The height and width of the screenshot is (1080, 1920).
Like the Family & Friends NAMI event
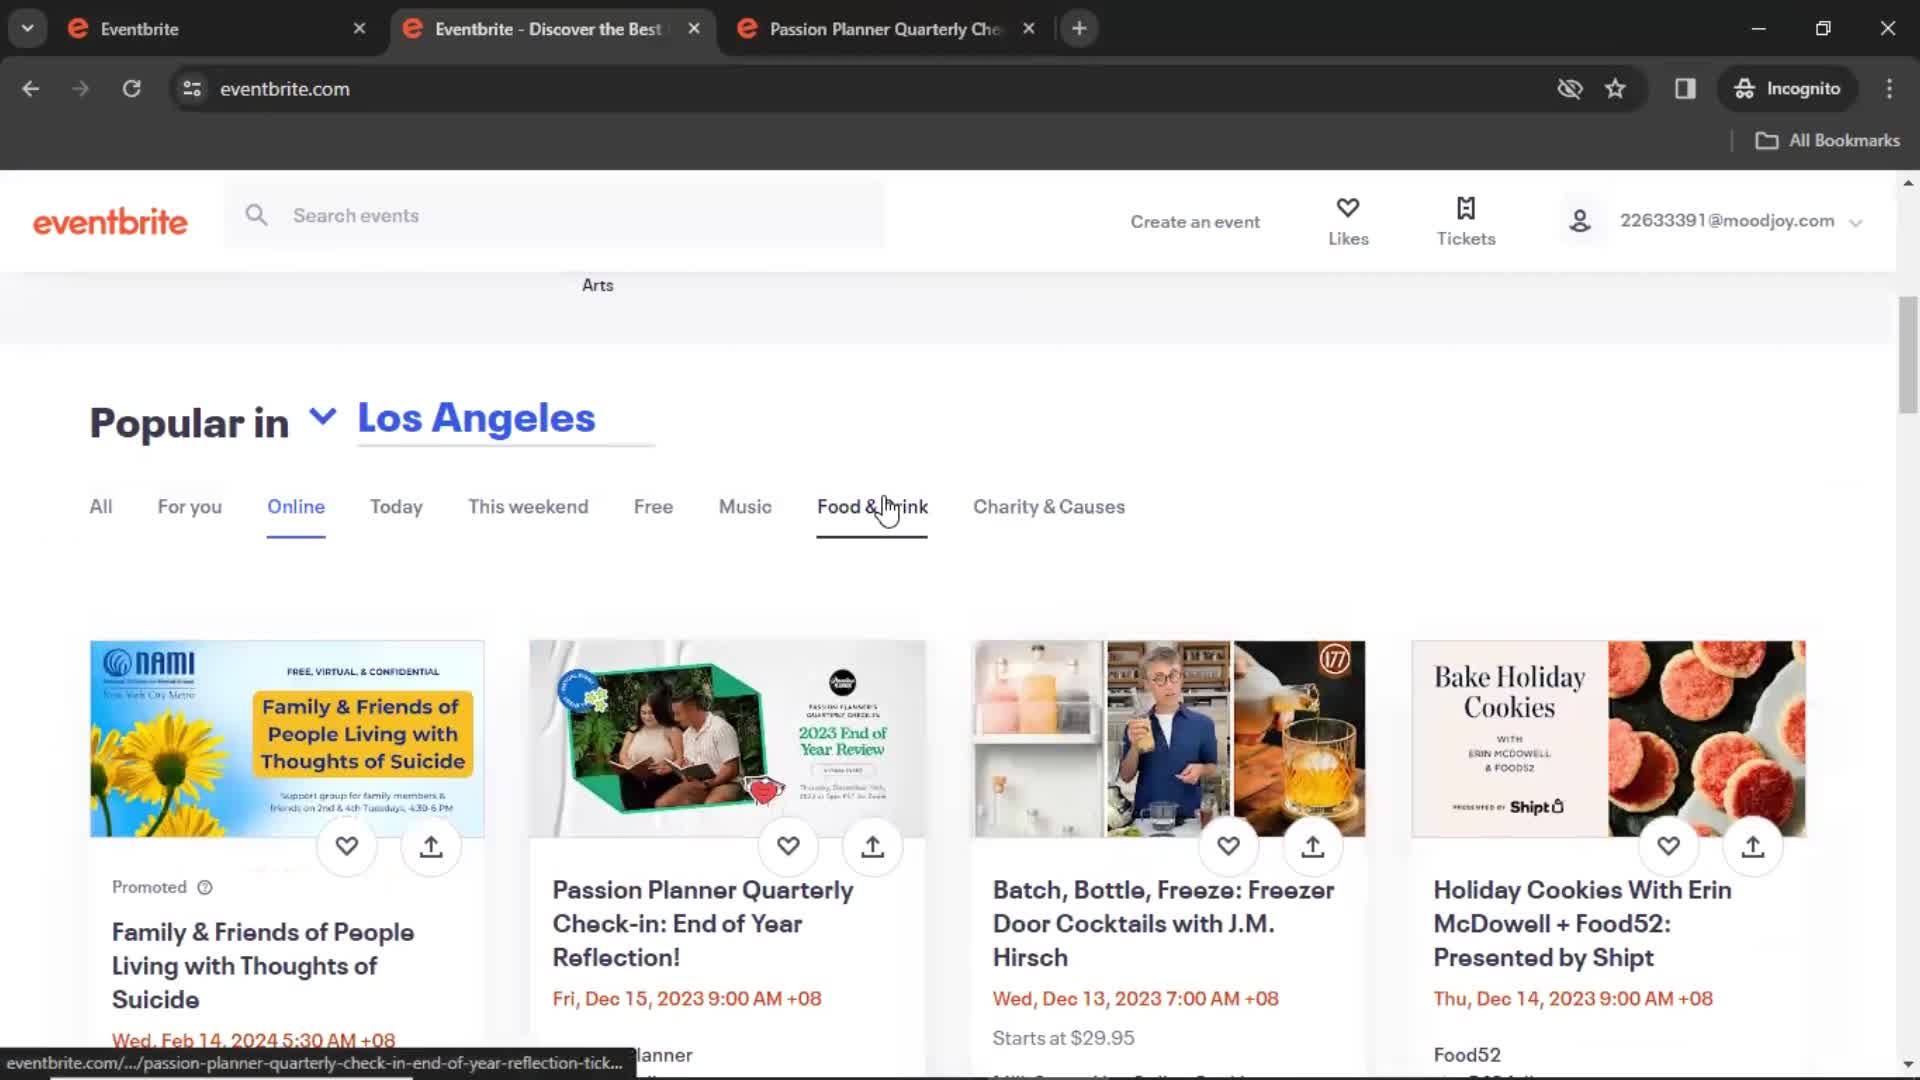(x=347, y=846)
